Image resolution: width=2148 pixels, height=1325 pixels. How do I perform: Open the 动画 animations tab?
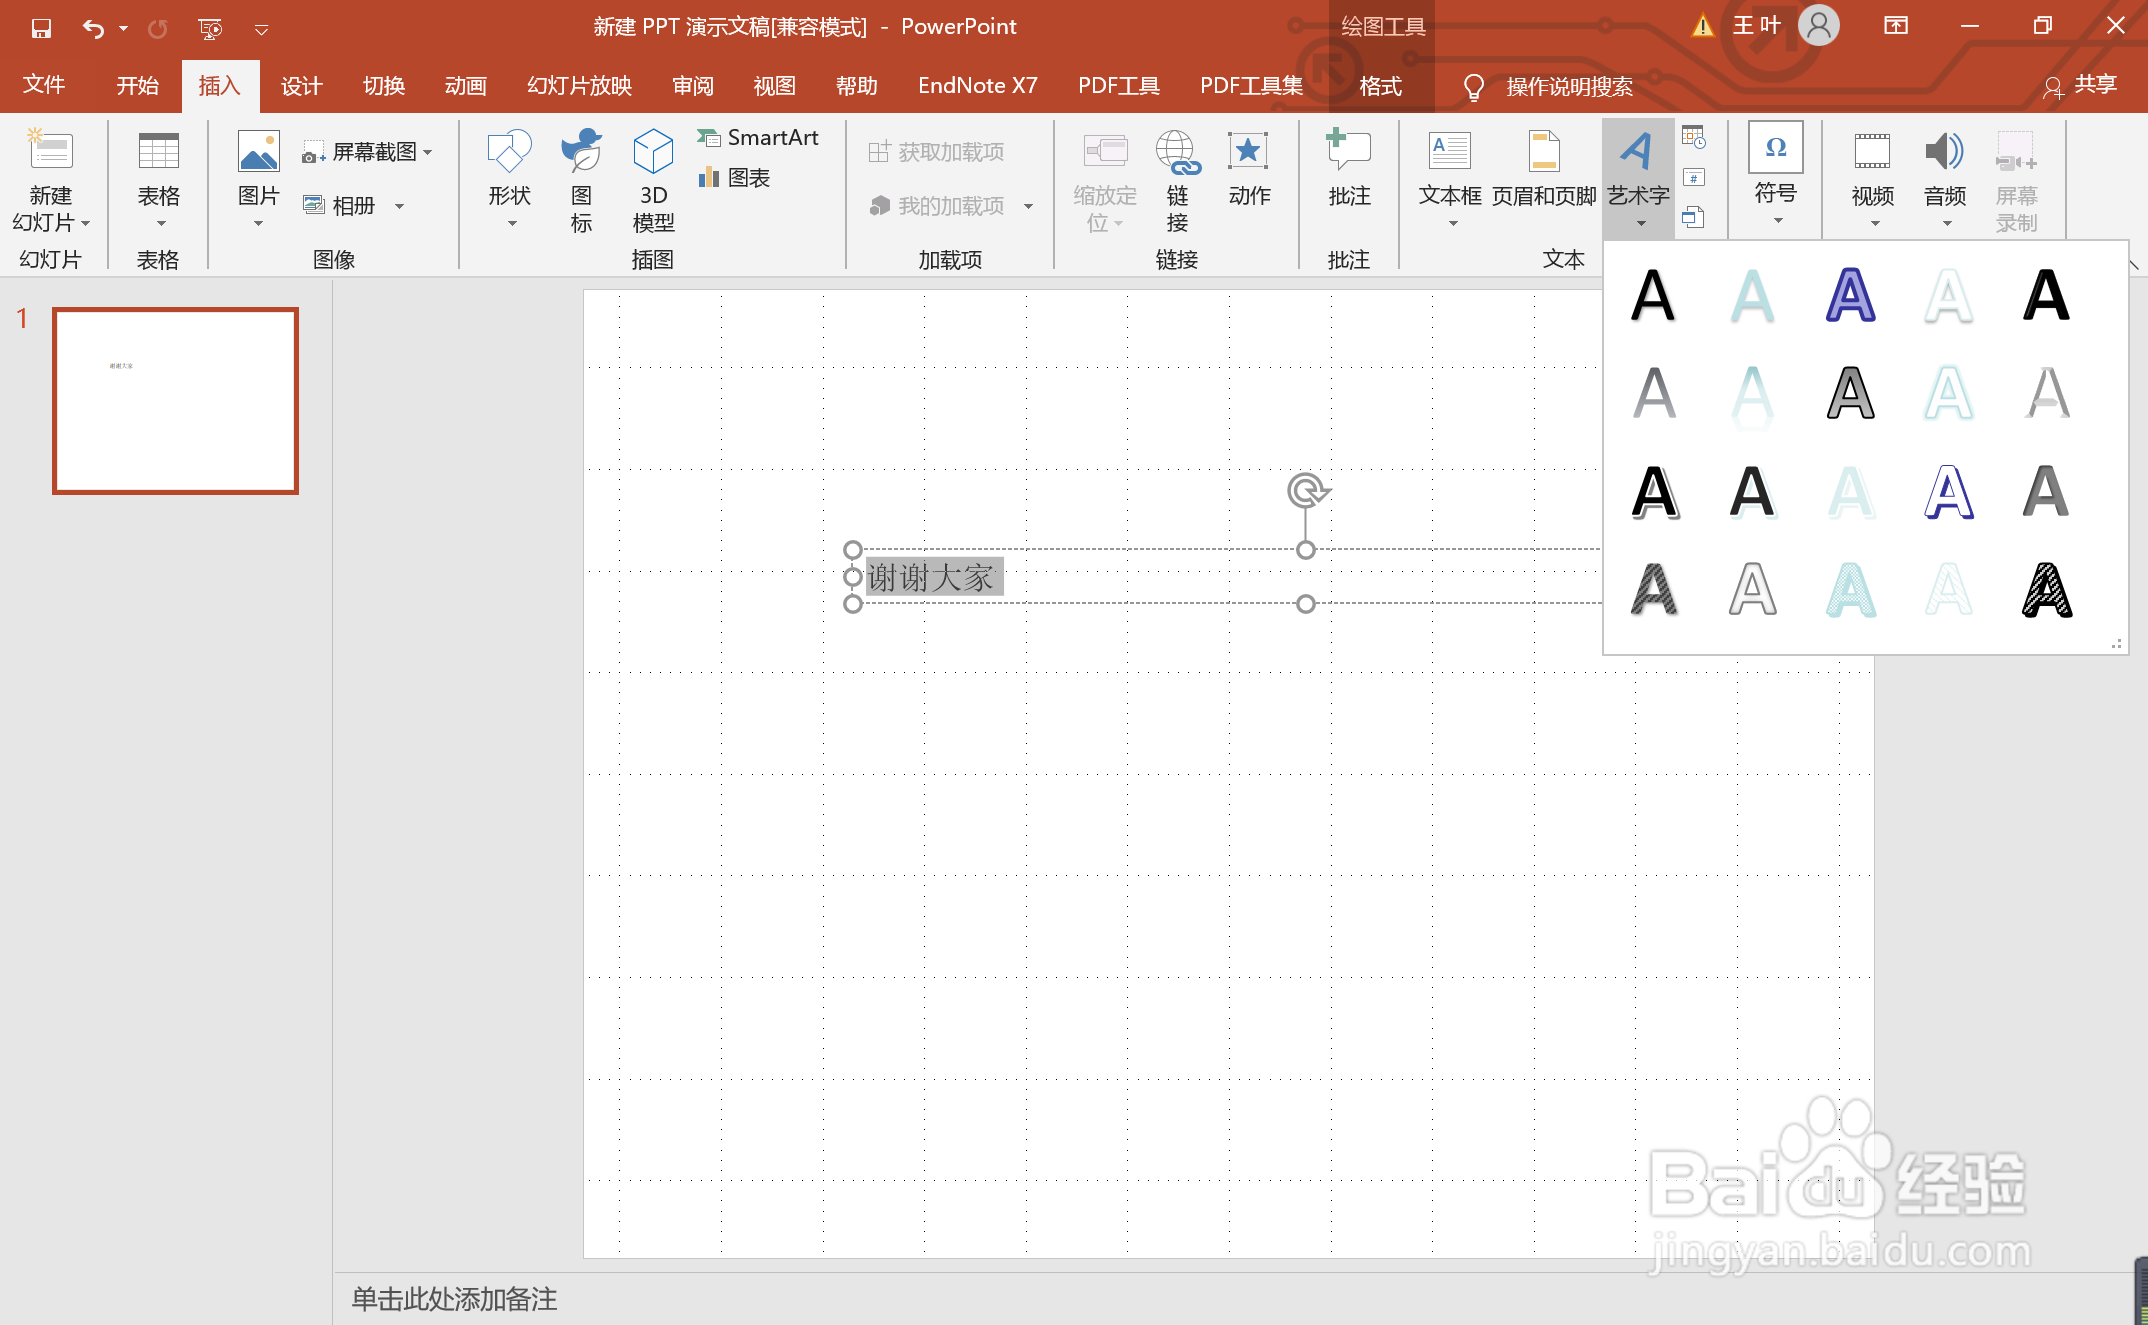[465, 86]
